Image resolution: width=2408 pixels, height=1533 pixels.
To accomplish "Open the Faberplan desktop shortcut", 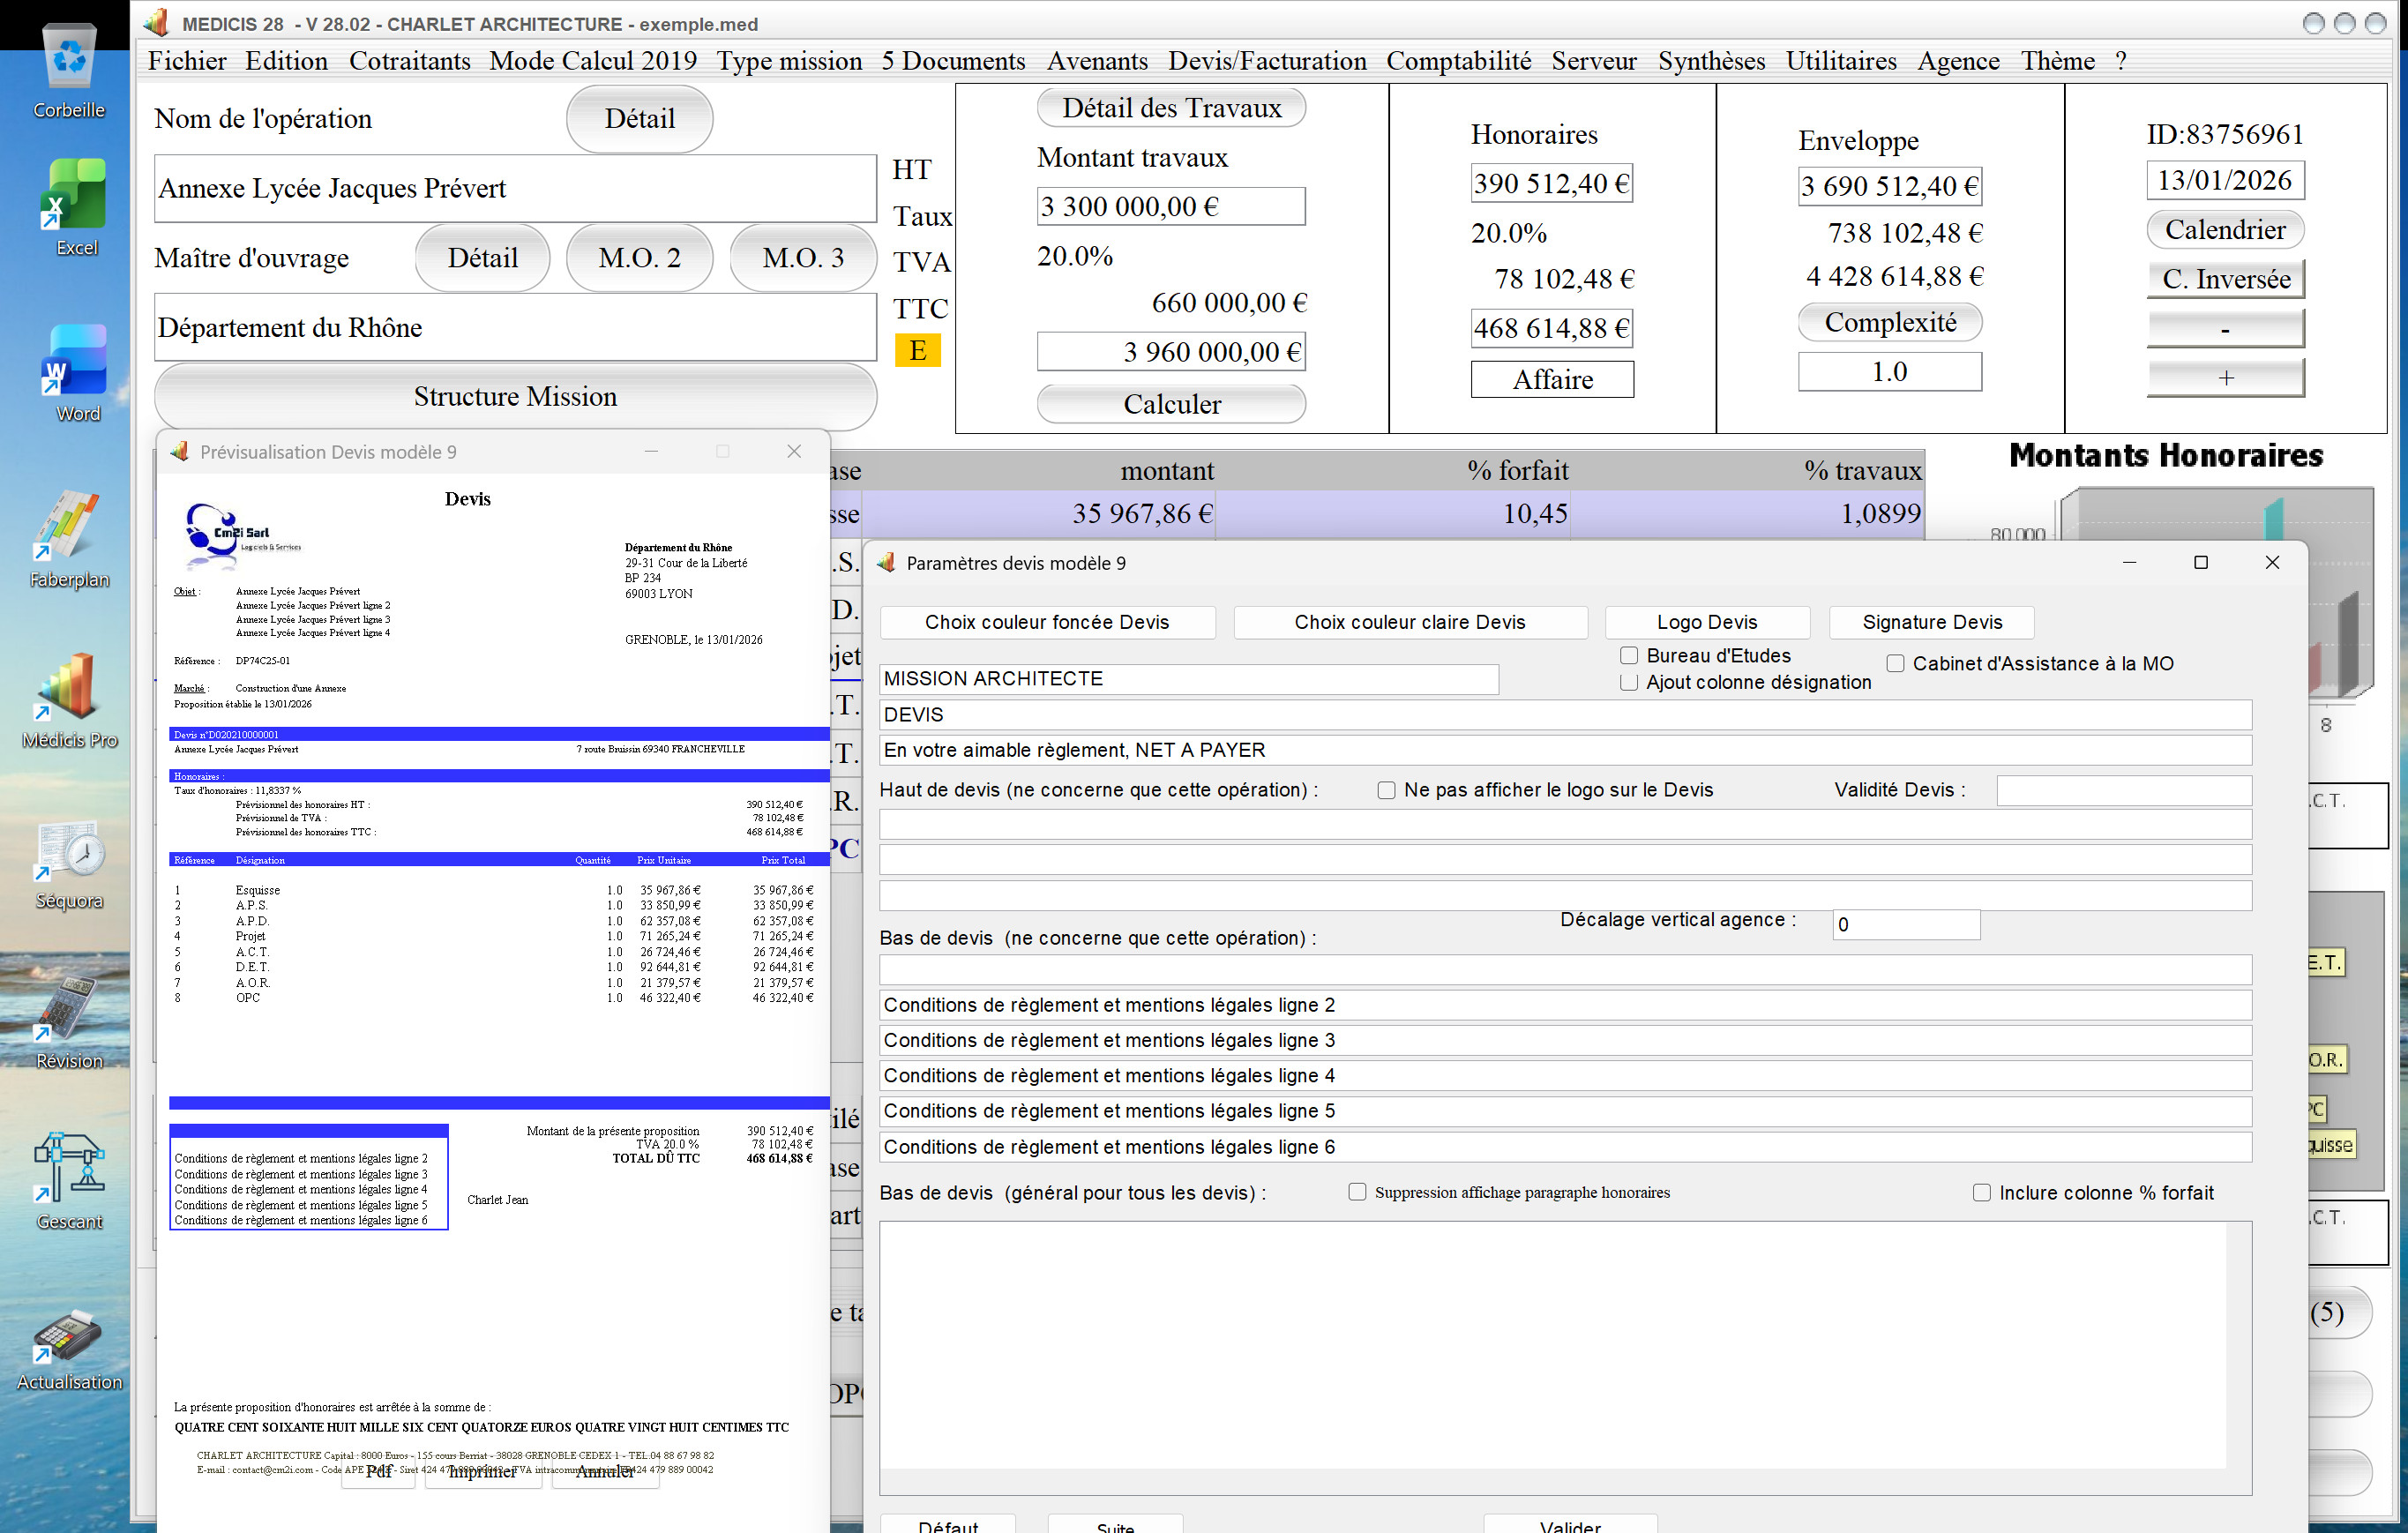I will coord(69,539).
